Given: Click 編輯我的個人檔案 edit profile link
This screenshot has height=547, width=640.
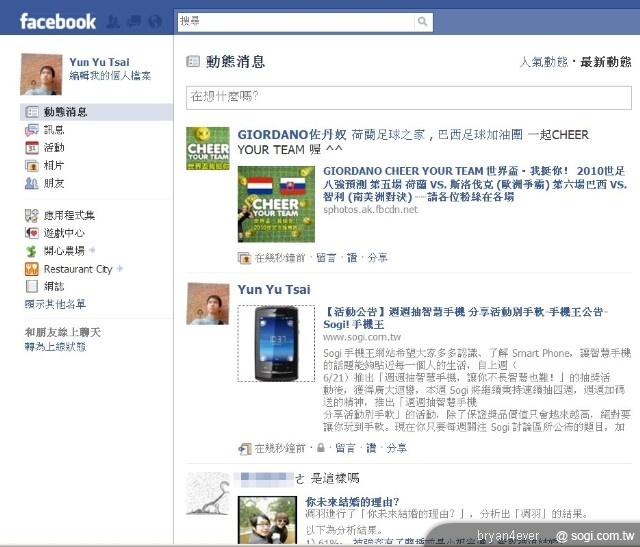Looking at the screenshot, I should 110,76.
